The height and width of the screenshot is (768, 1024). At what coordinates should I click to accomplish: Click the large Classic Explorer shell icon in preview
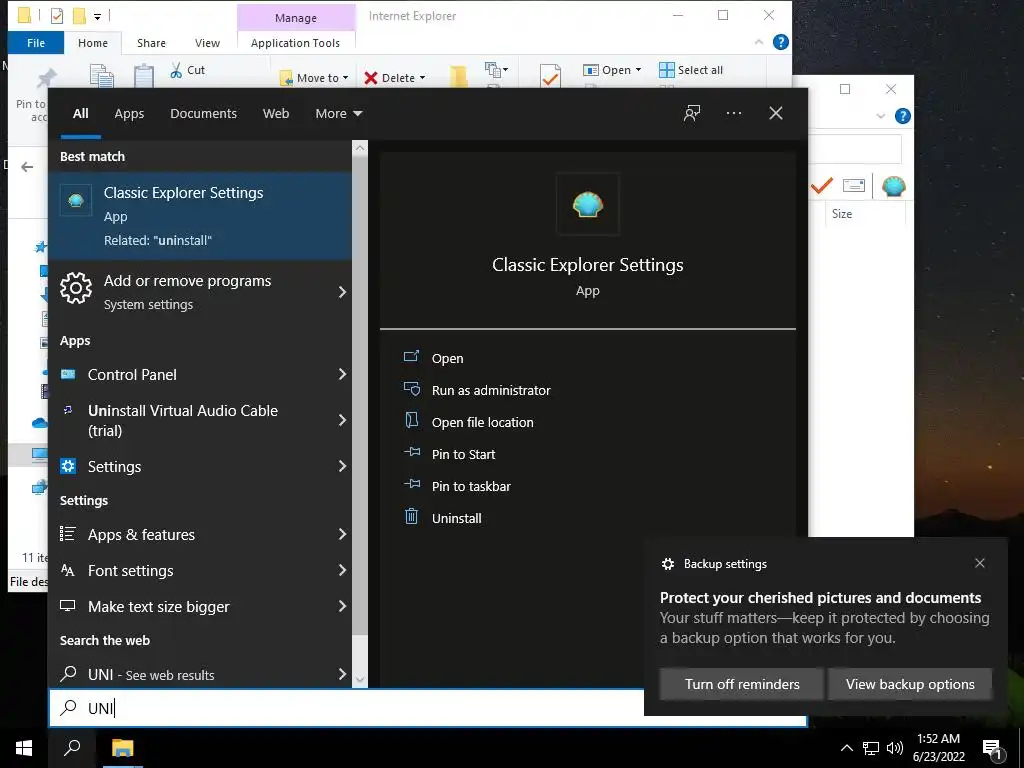[x=588, y=204]
